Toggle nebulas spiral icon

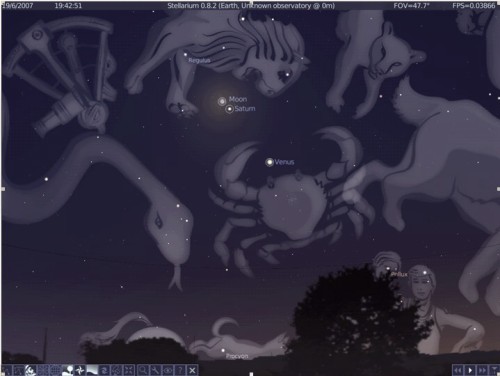pos(104,370)
